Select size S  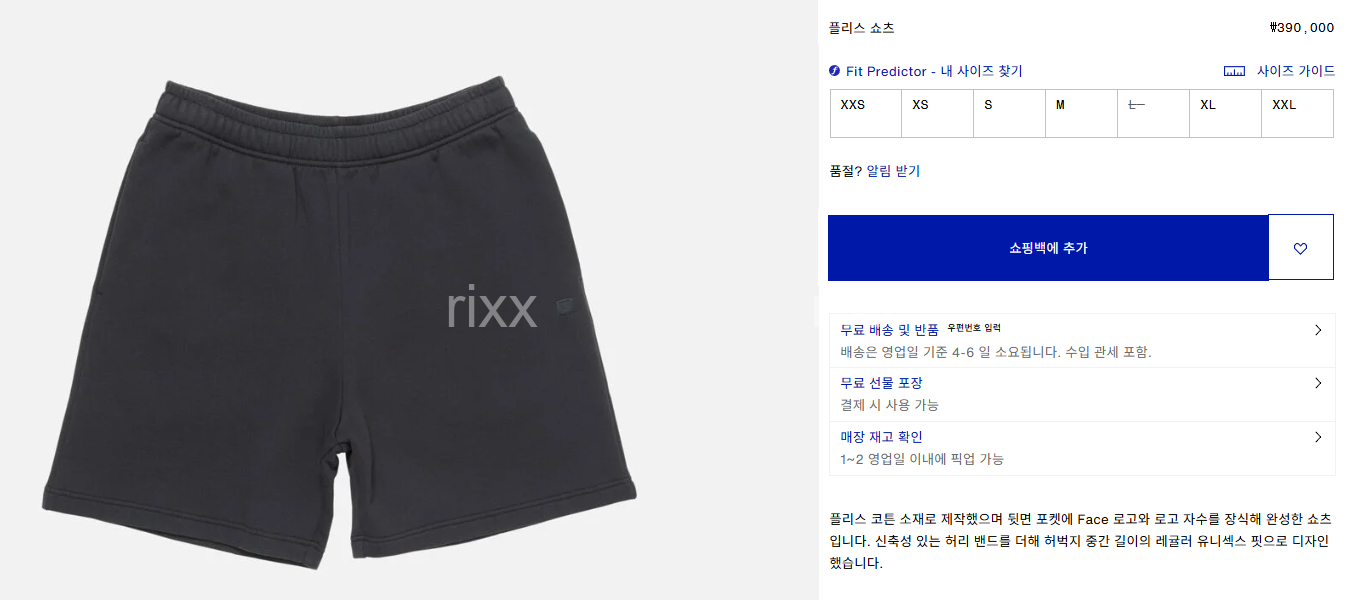coord(1010,113)
